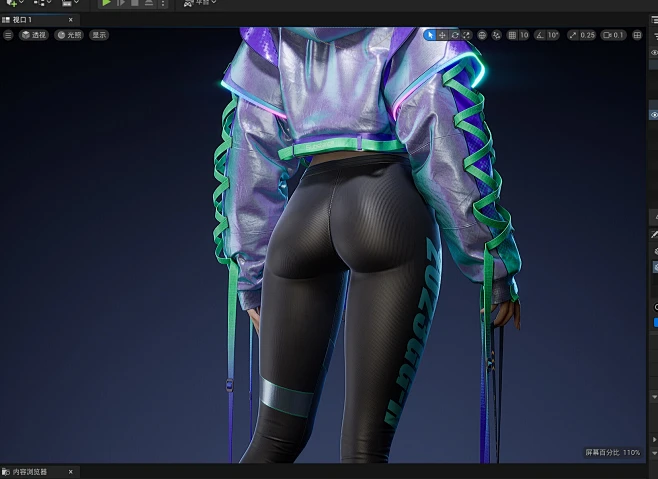The width and height of the screenshot is (658, 479).
Task: Toggle rotation angle snapping icon
Action: [x=540, y=35]
